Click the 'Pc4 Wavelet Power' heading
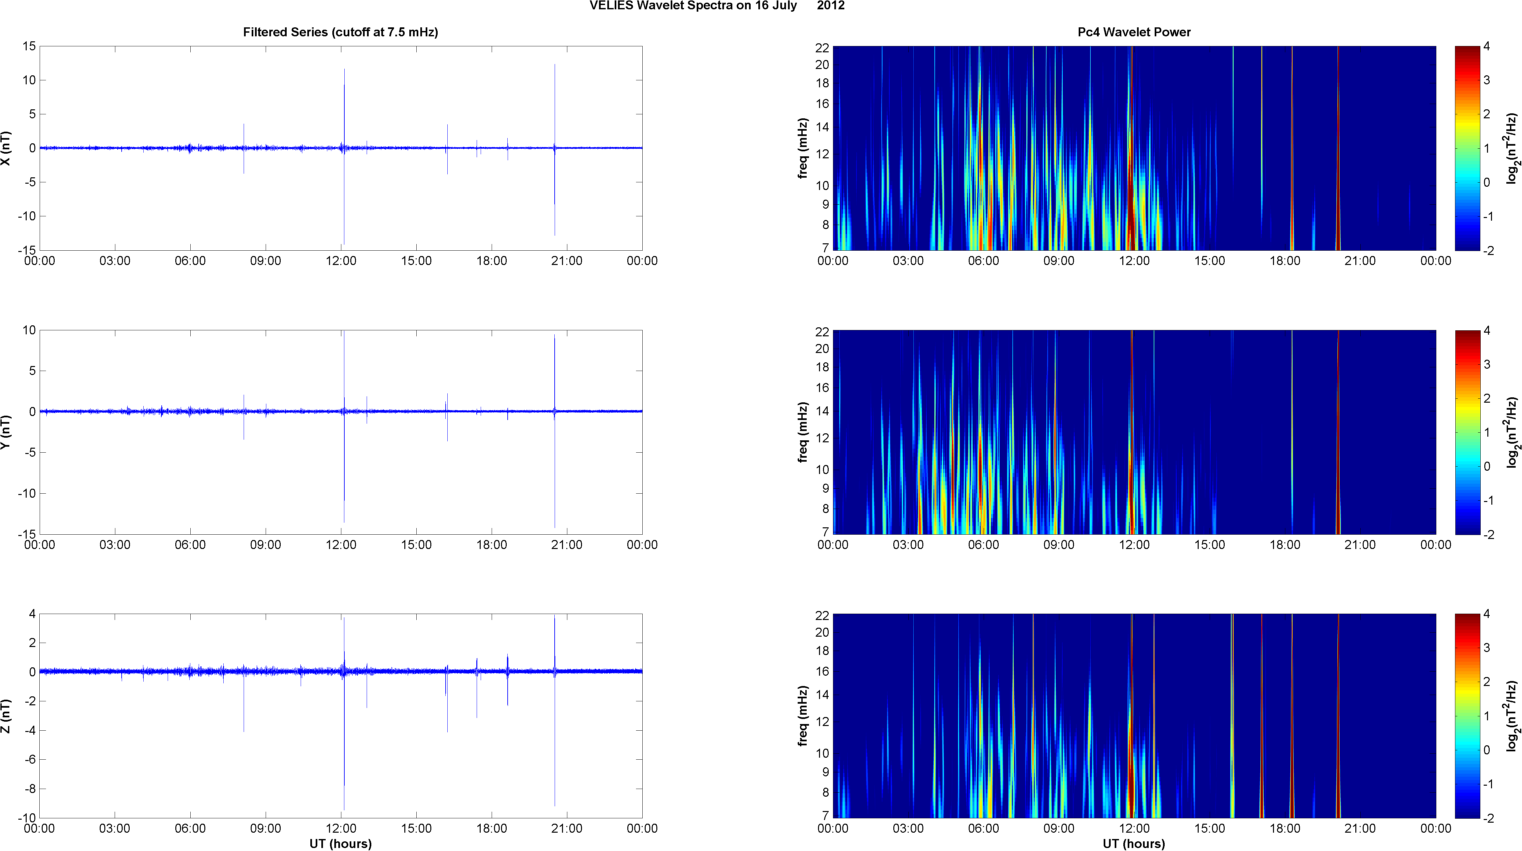The width and height of the screenshot is (1522, 851). (x=1133, y=32)
